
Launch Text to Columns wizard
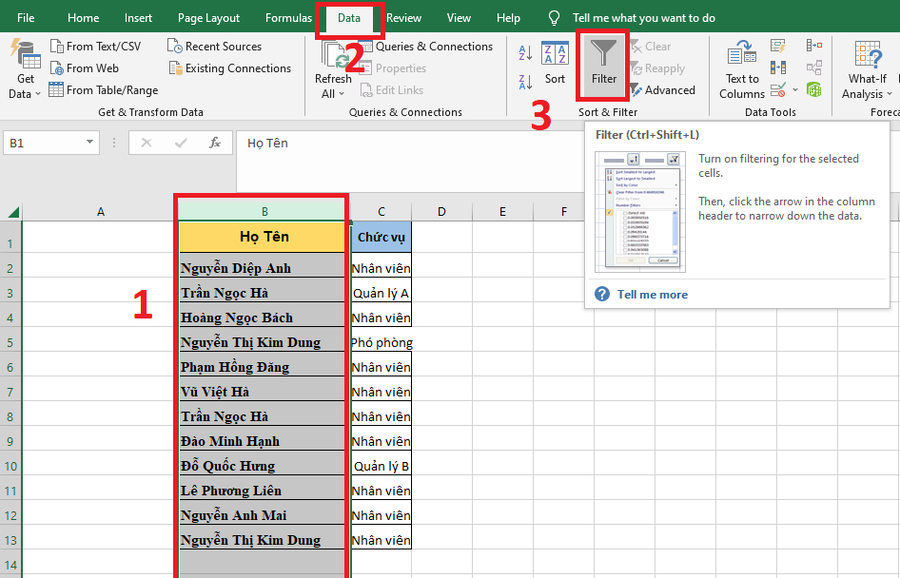click(x=742, y=69)
